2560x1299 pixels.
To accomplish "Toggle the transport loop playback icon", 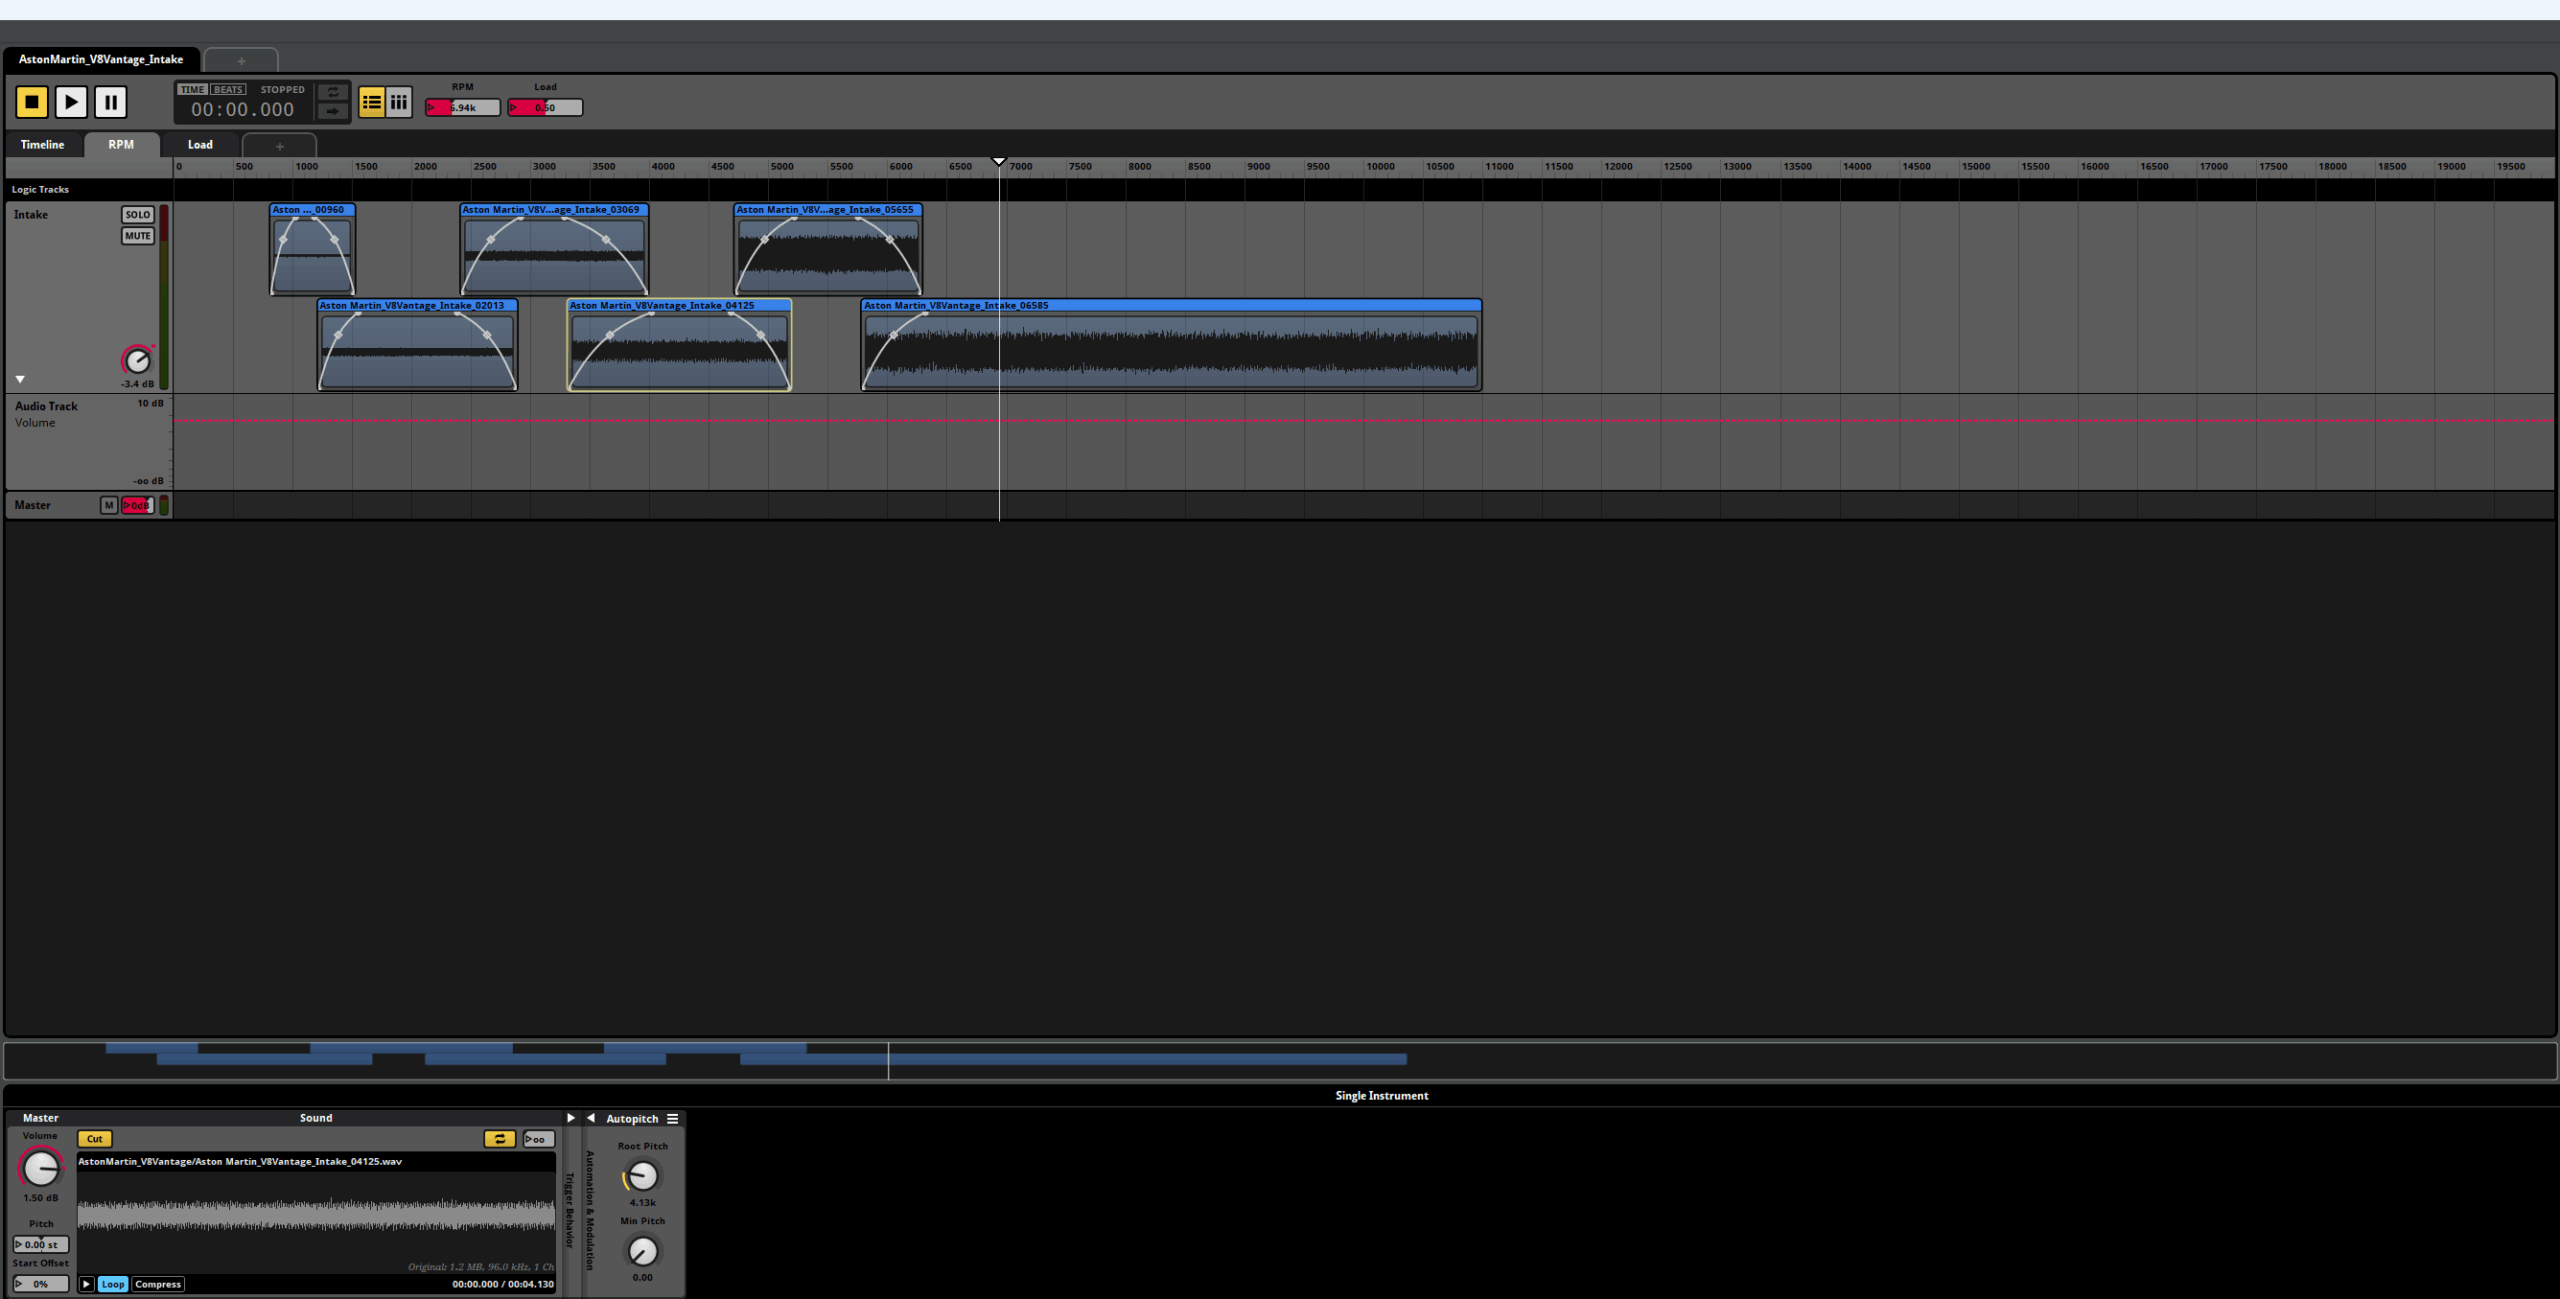I will 333,92.
